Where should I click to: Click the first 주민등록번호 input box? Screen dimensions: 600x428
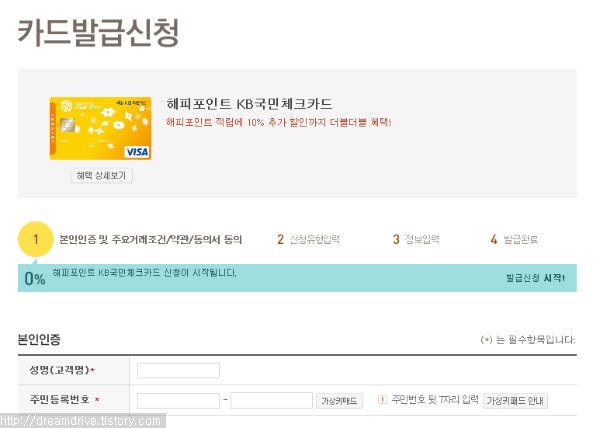click(178, 400)
